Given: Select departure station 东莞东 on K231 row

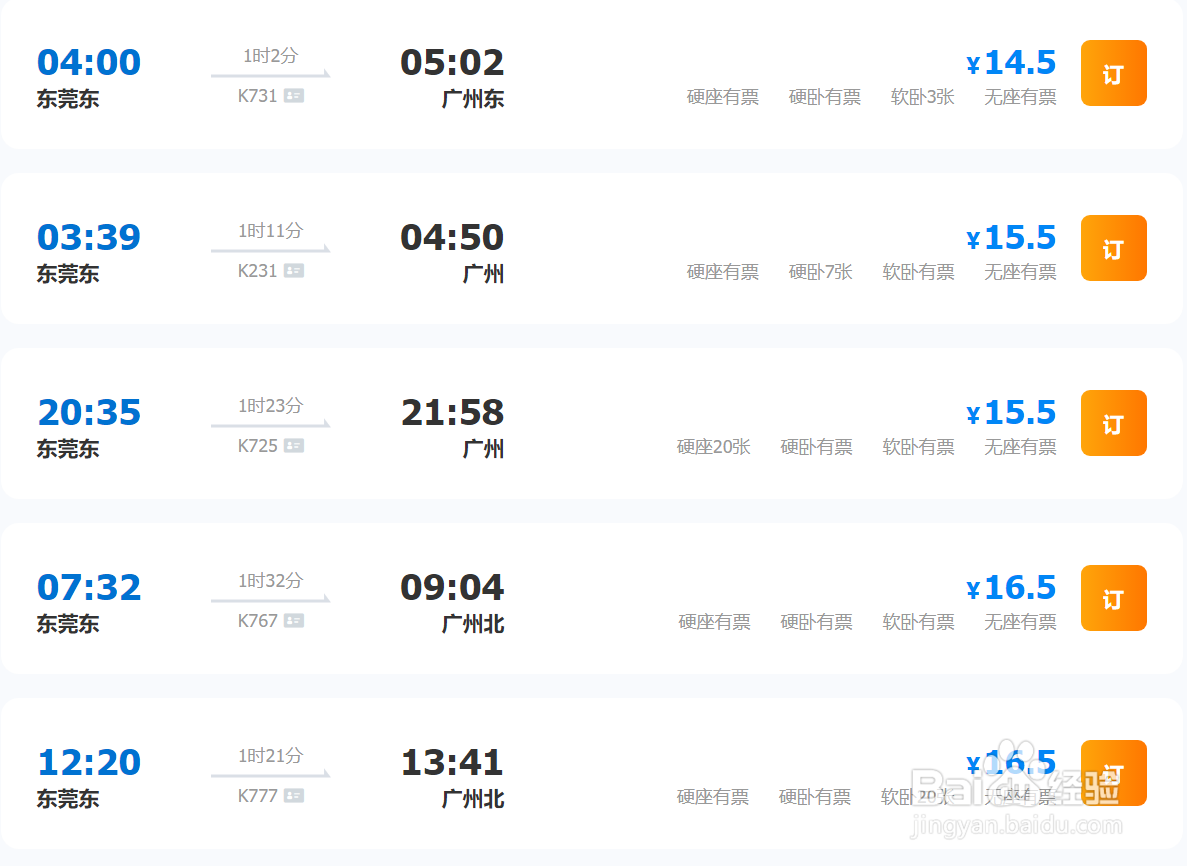Looking at the screenshot, I should [x=67, y=274].
